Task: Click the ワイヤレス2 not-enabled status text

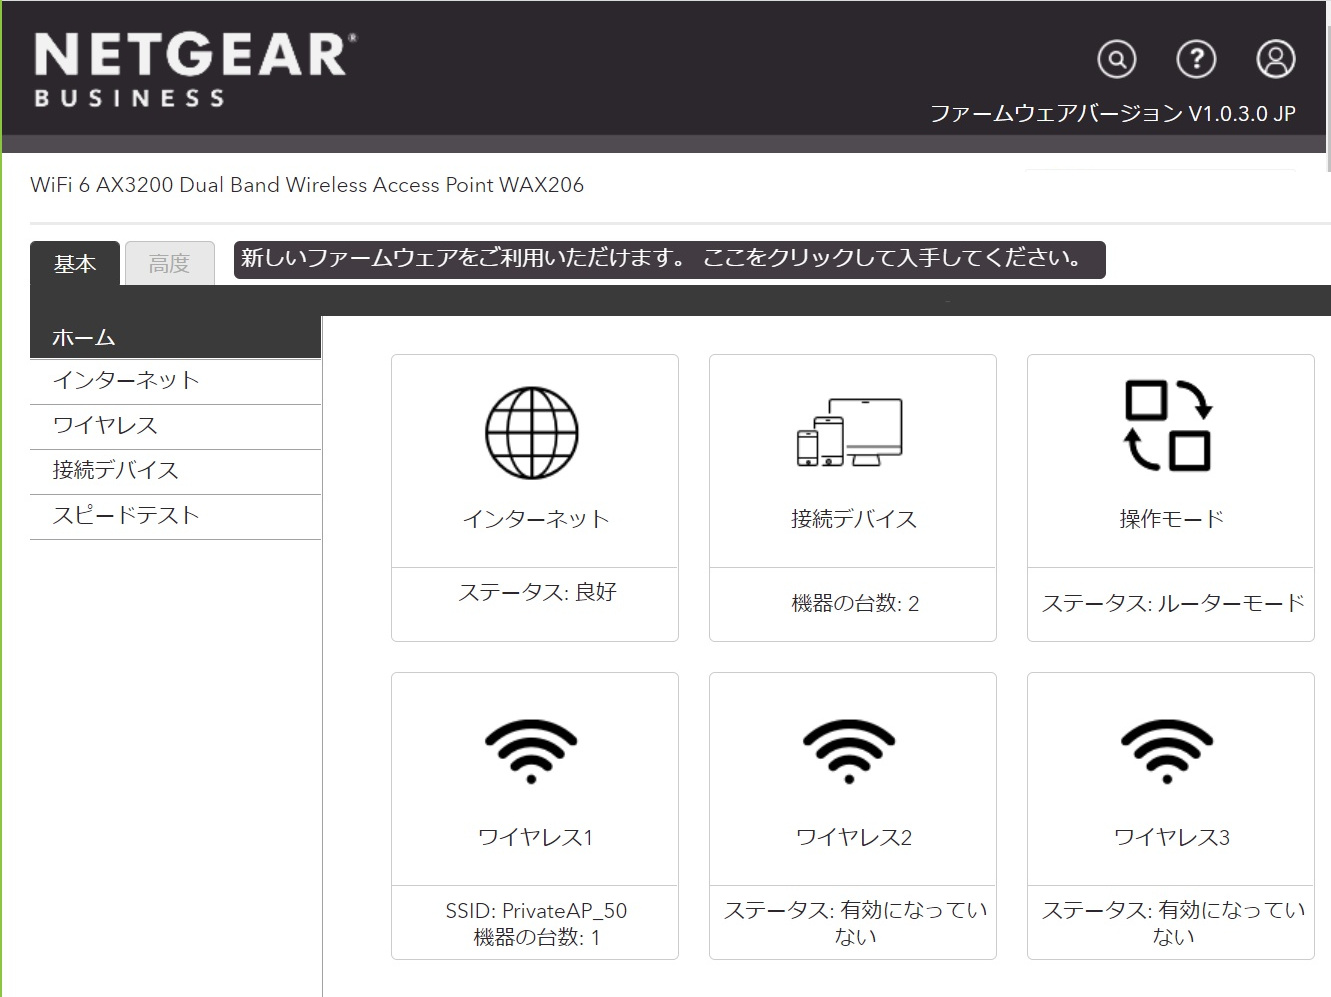Action: pos(855,923)
